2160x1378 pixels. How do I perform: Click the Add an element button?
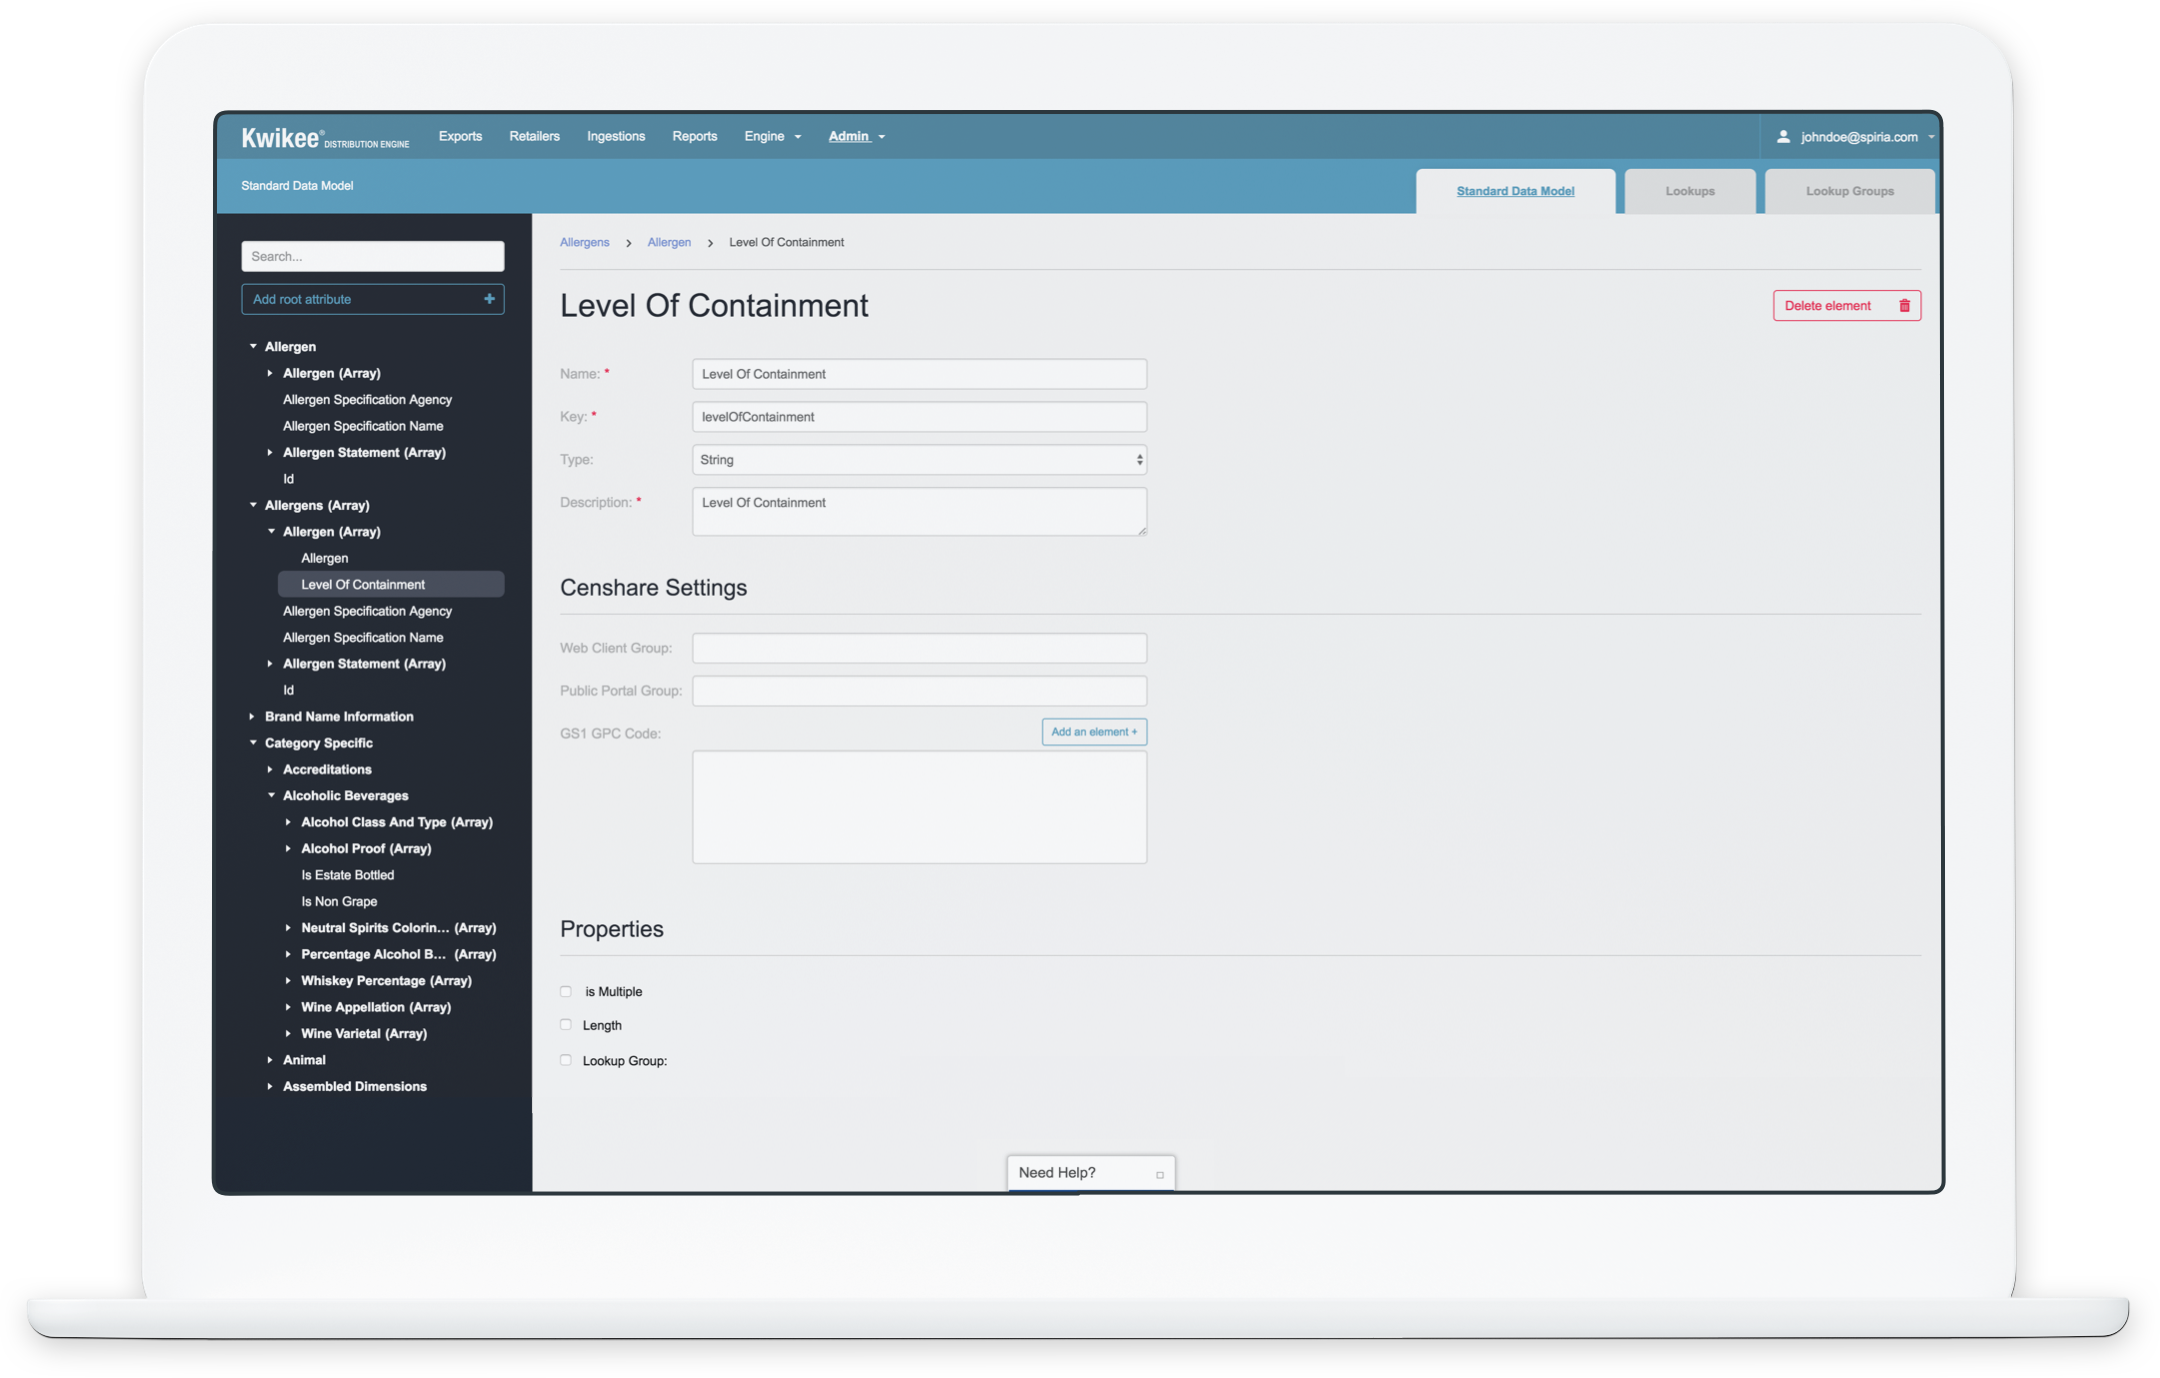click(x=1093, y=732)
